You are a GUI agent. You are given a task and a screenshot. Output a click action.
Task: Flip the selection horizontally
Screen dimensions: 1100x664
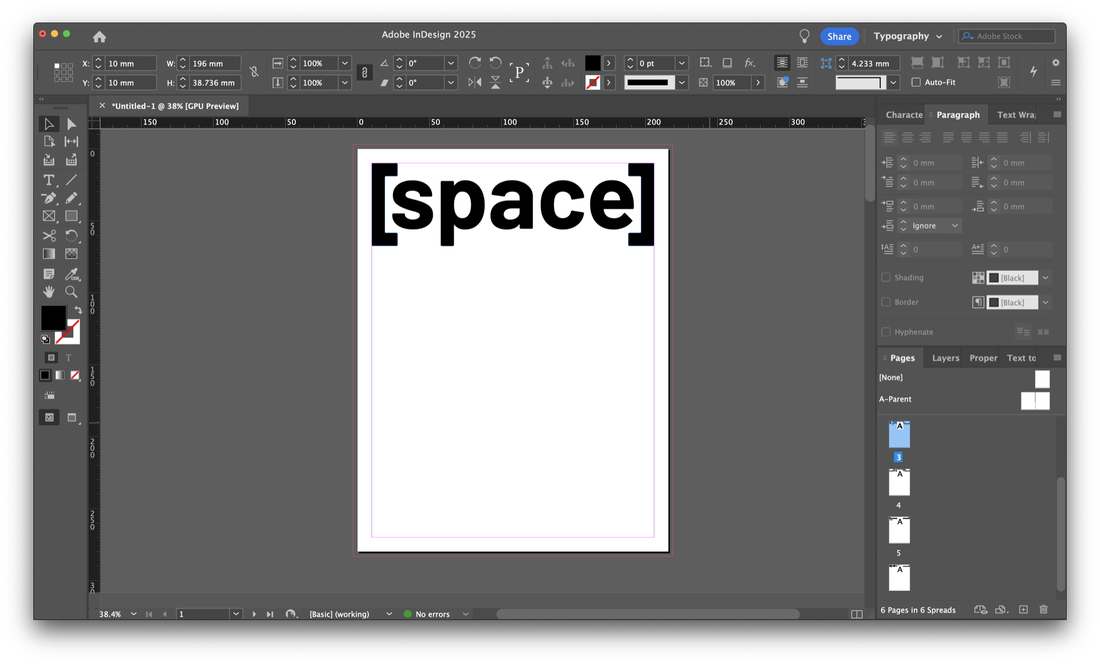[x=475, y=82]
